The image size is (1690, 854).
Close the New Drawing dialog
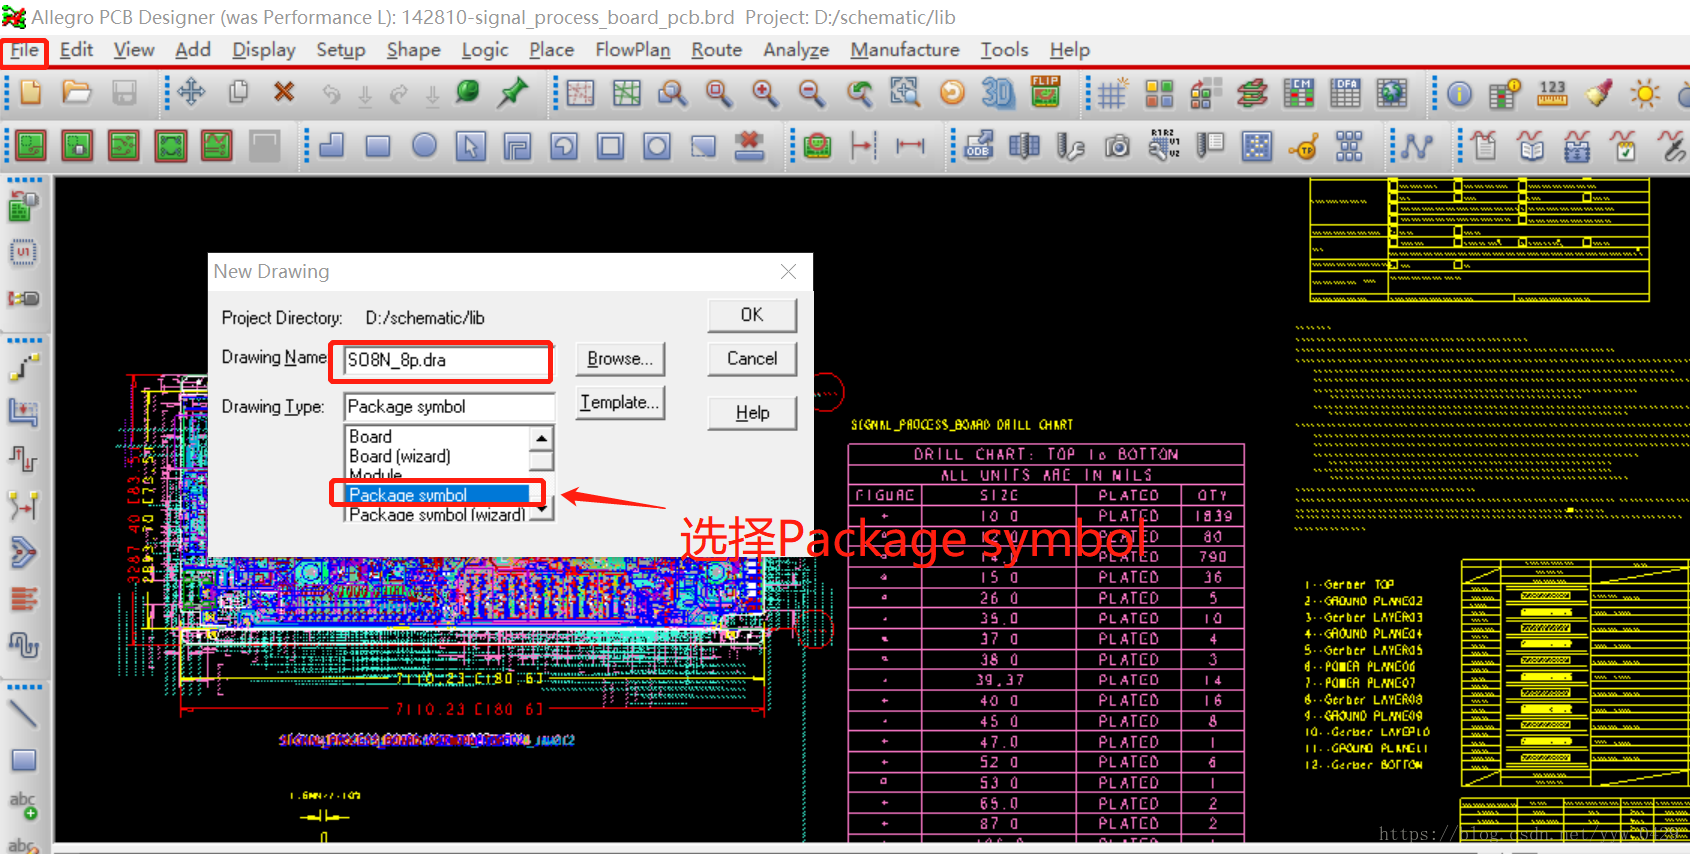[x=788, y=272]
